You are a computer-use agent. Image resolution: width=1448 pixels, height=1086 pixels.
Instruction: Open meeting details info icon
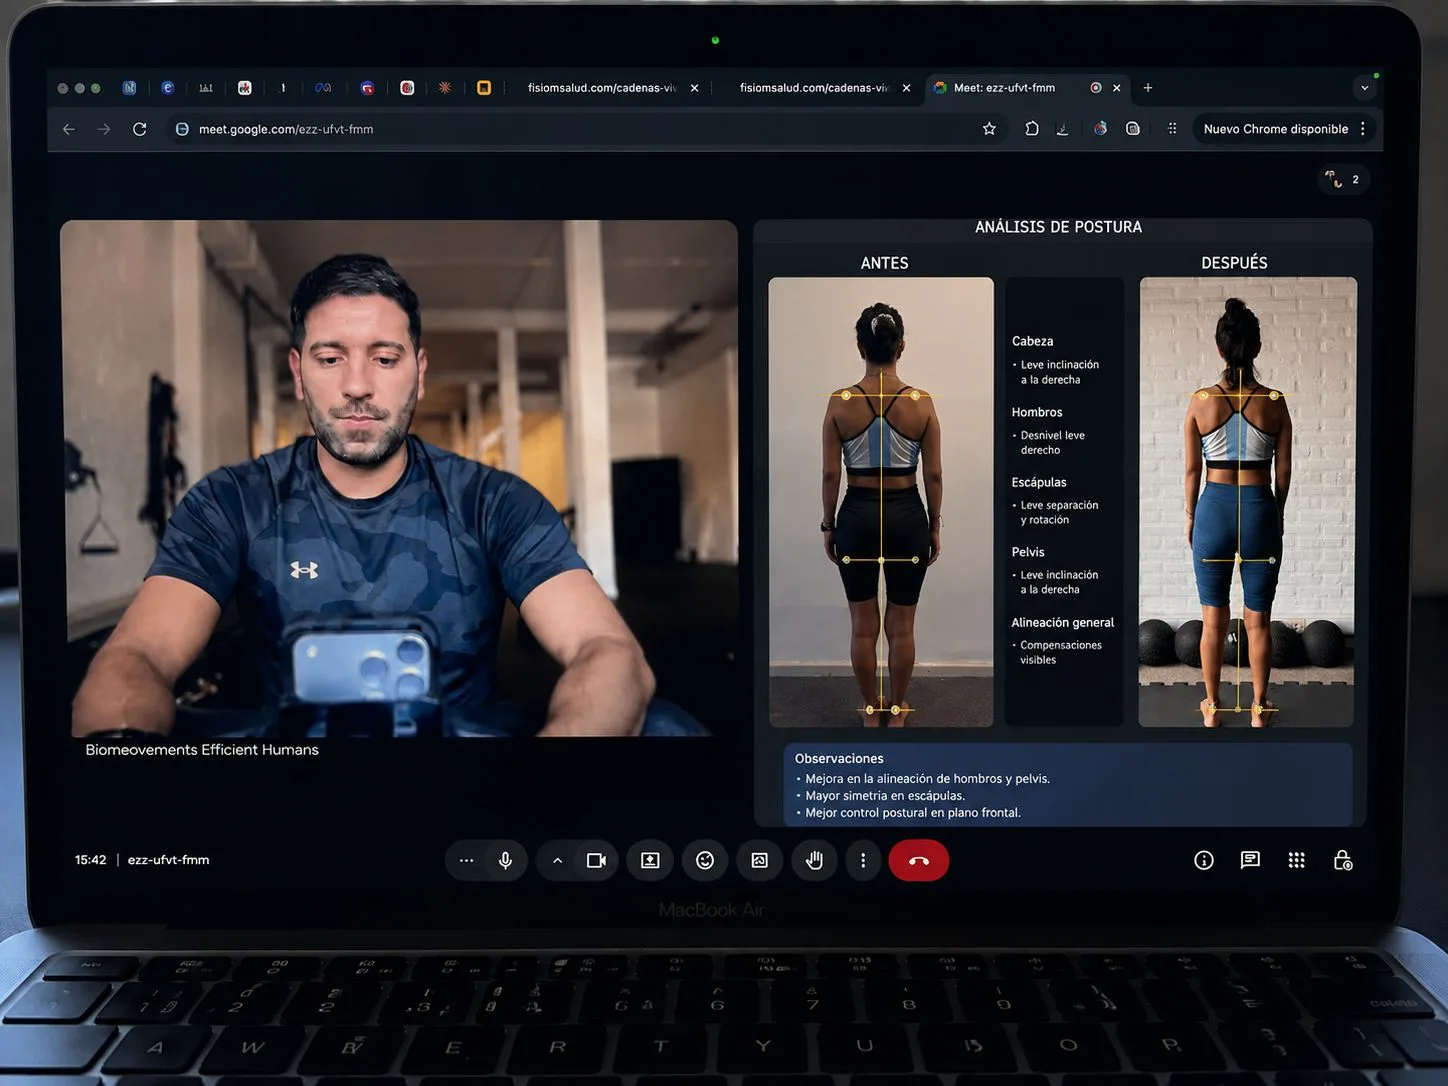point(1204,860)
